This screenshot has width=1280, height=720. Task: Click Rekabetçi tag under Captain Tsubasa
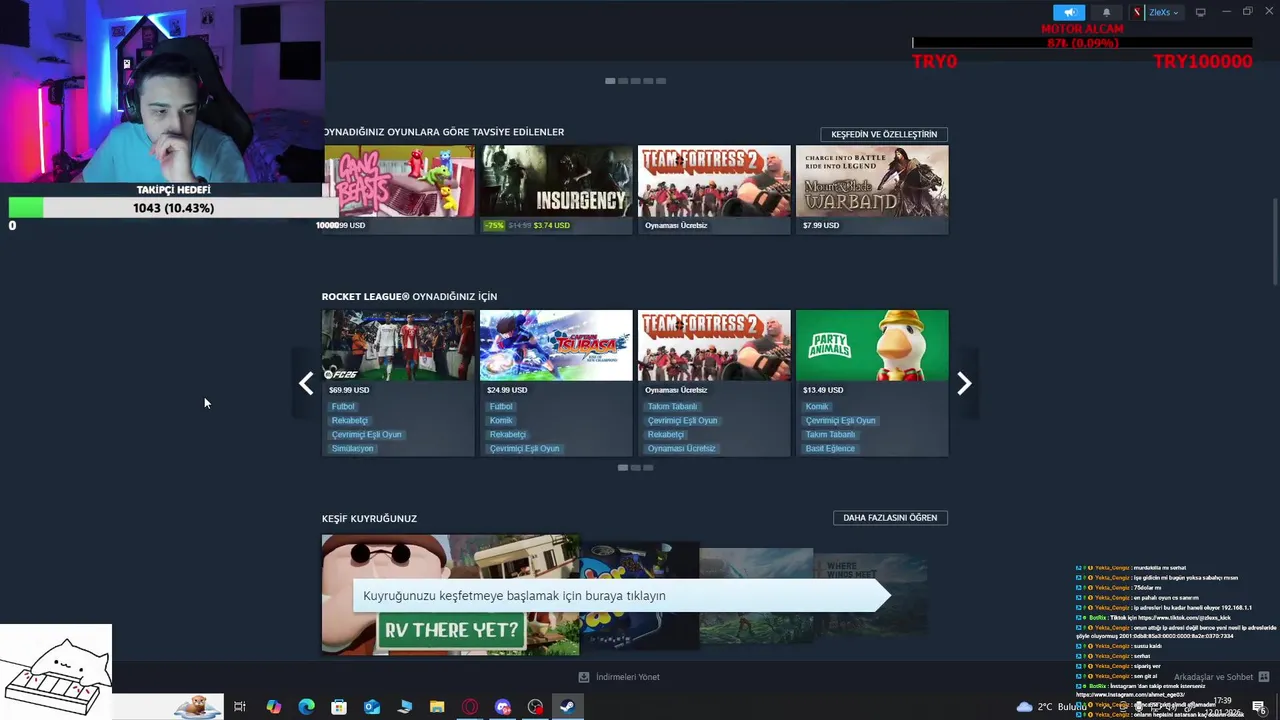click(507, 435)
